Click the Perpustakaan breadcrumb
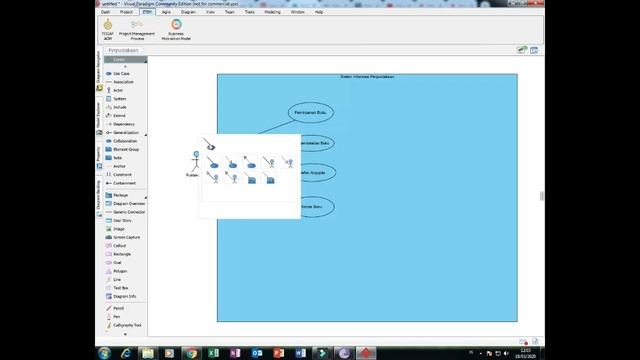 pos(124,50)
